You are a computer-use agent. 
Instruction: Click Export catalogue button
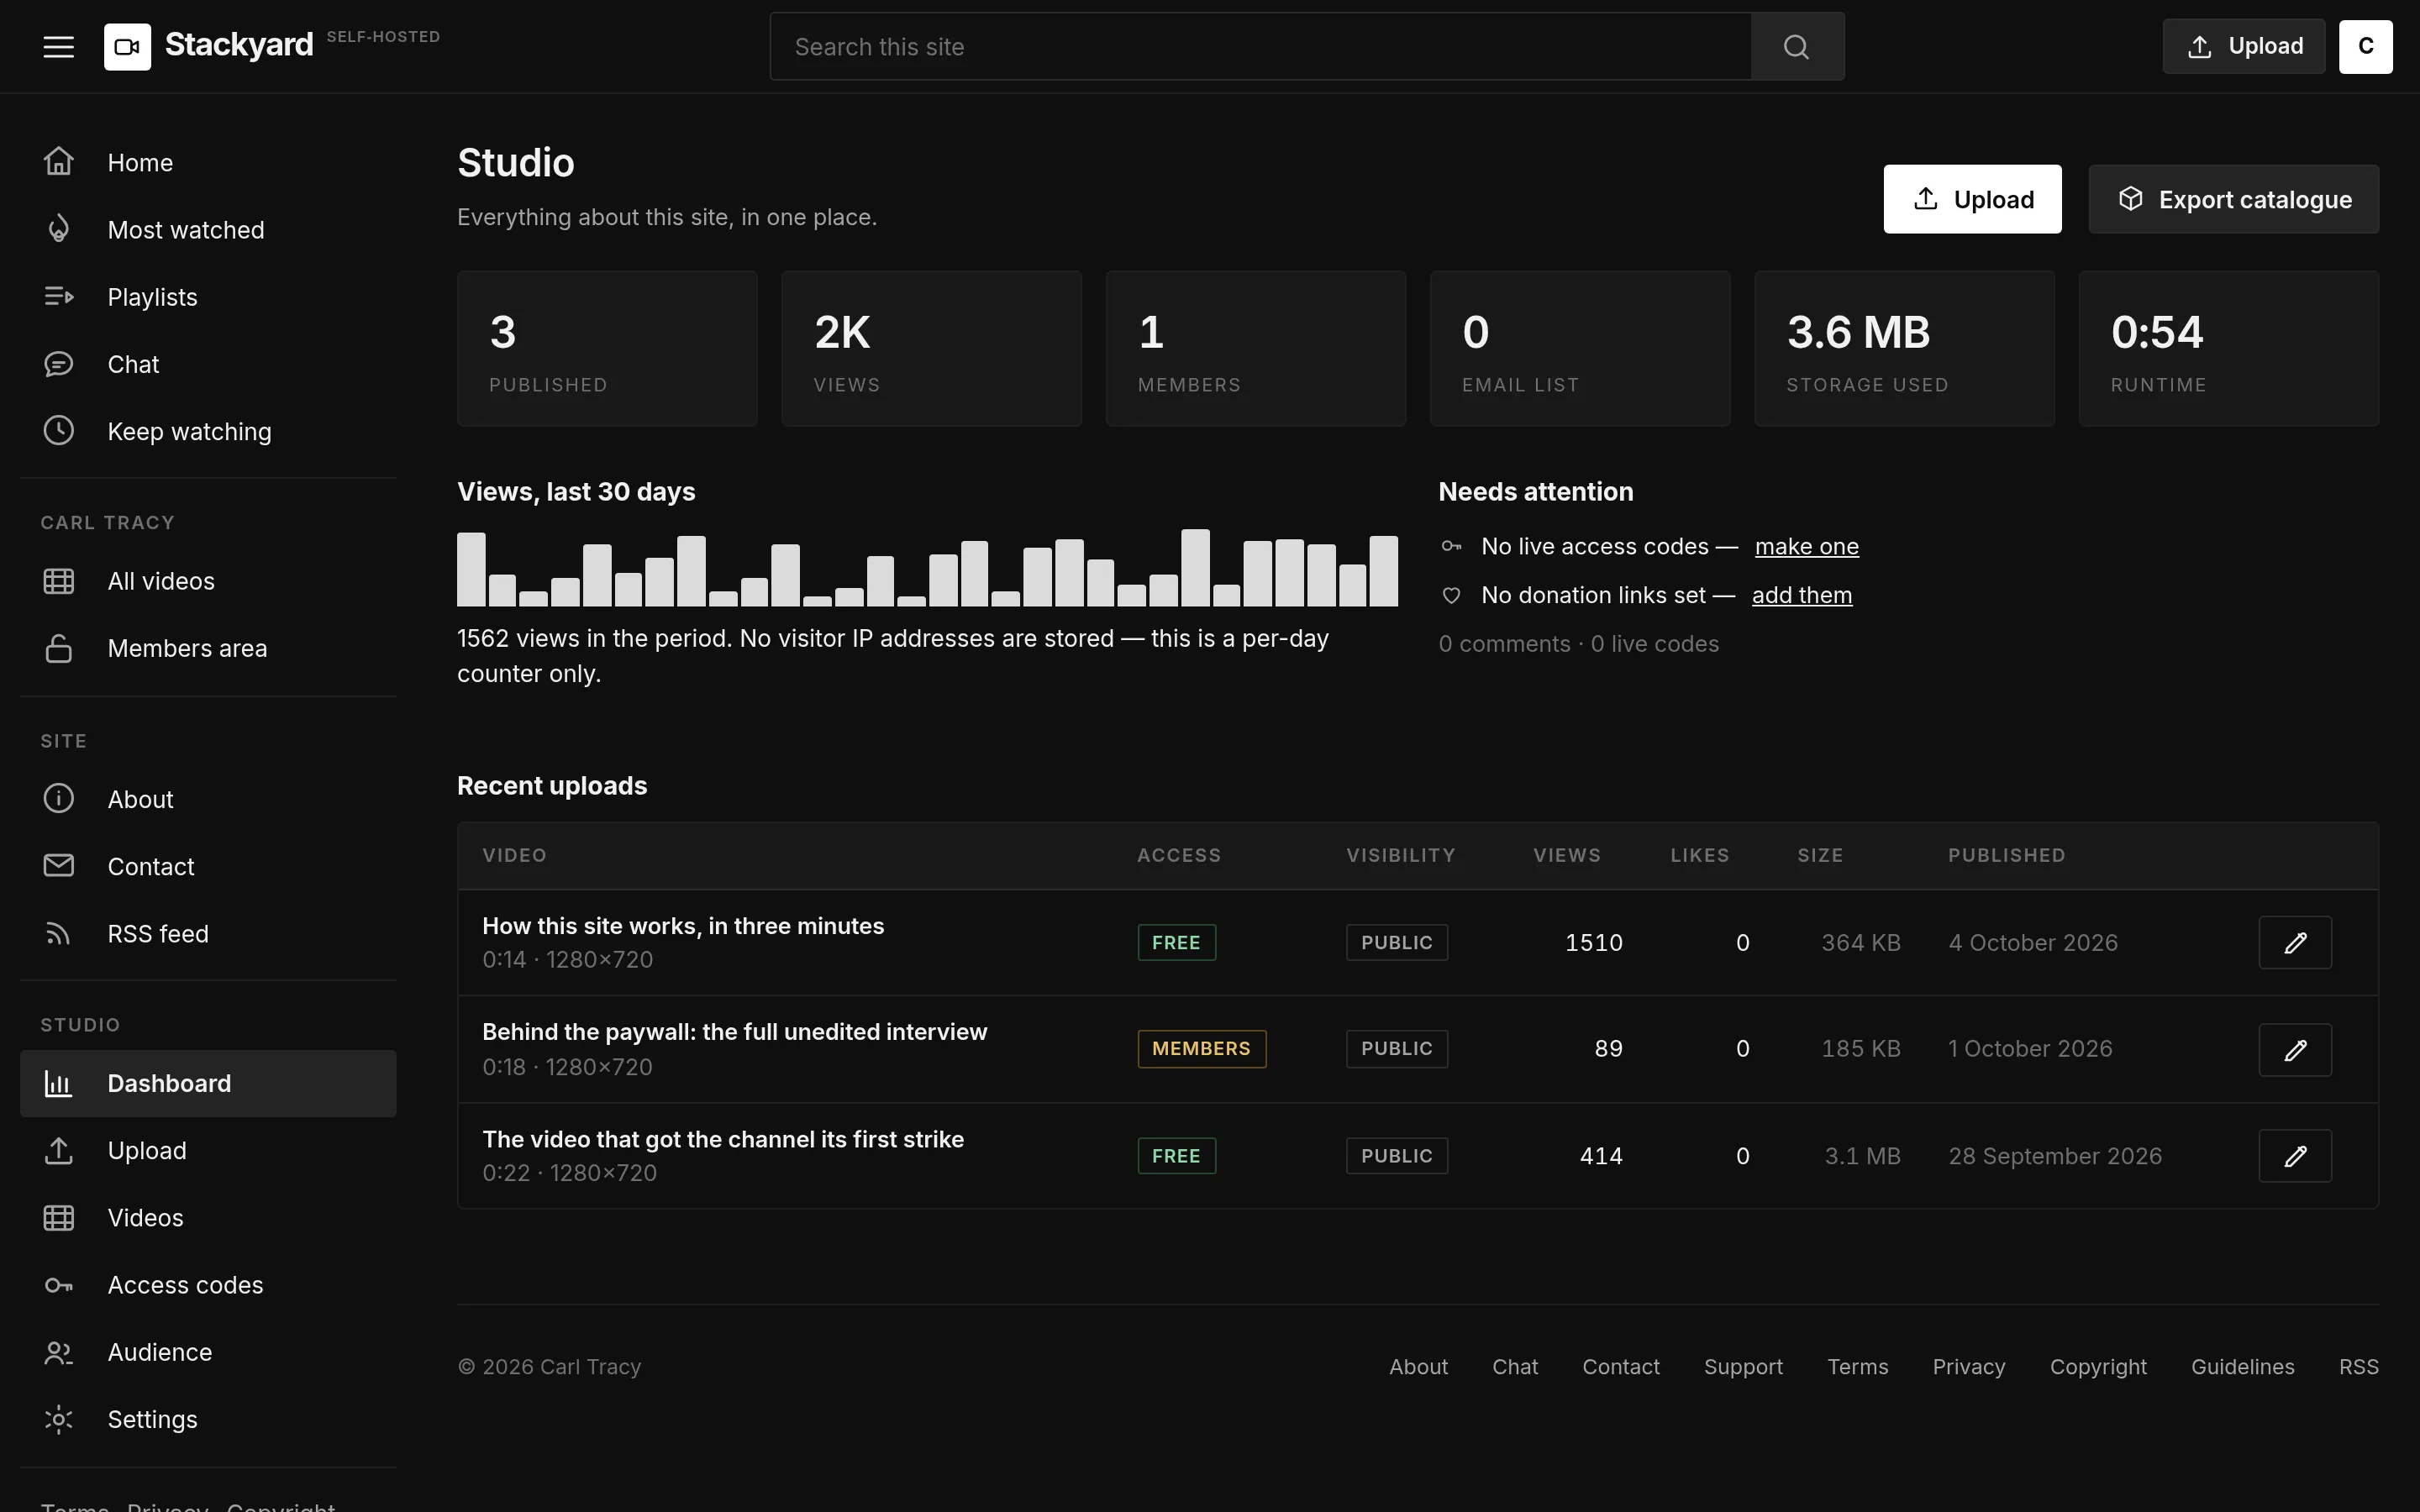pos(2233,199)
